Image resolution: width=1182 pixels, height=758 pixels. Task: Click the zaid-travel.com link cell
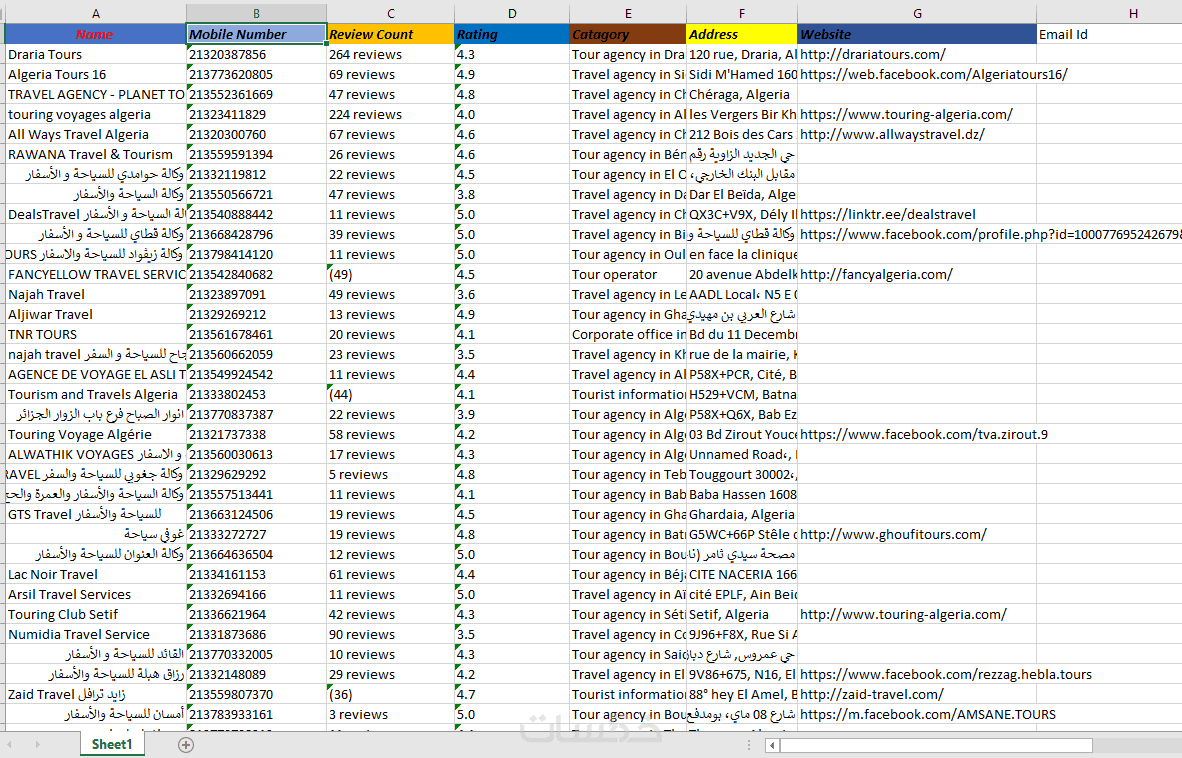click(871, 694)
